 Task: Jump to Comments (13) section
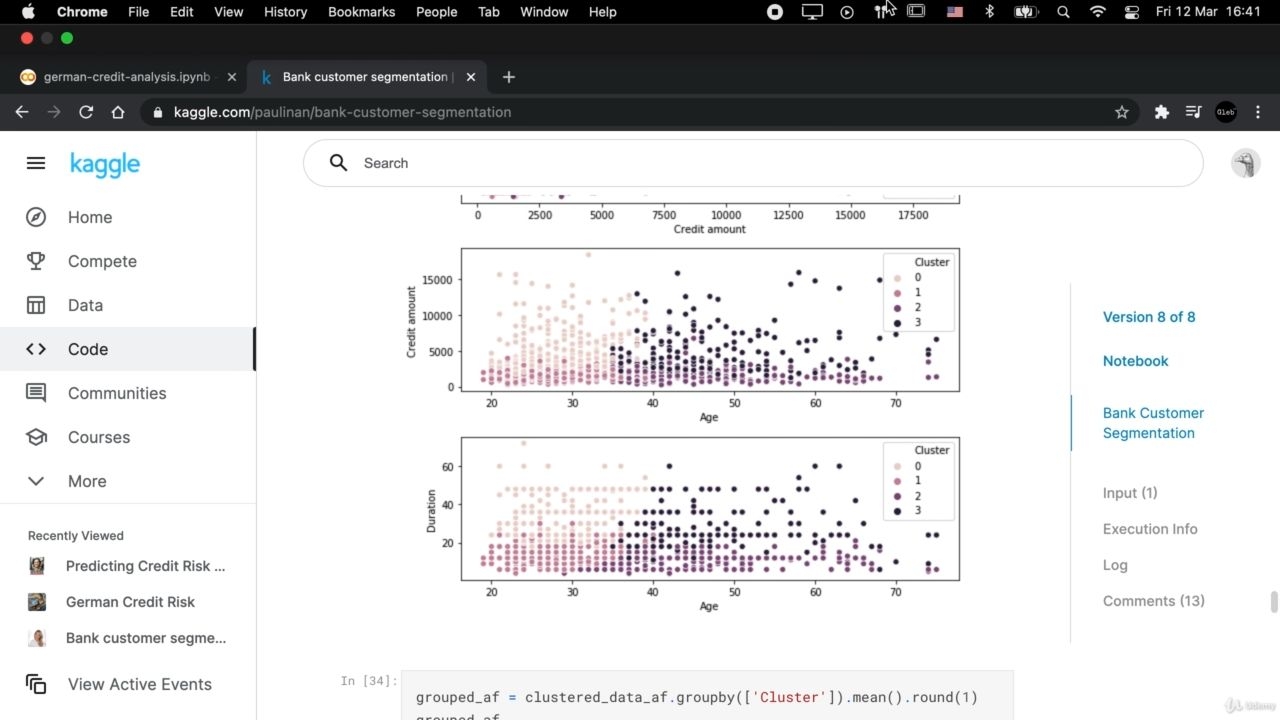[x=1153, y=601]
